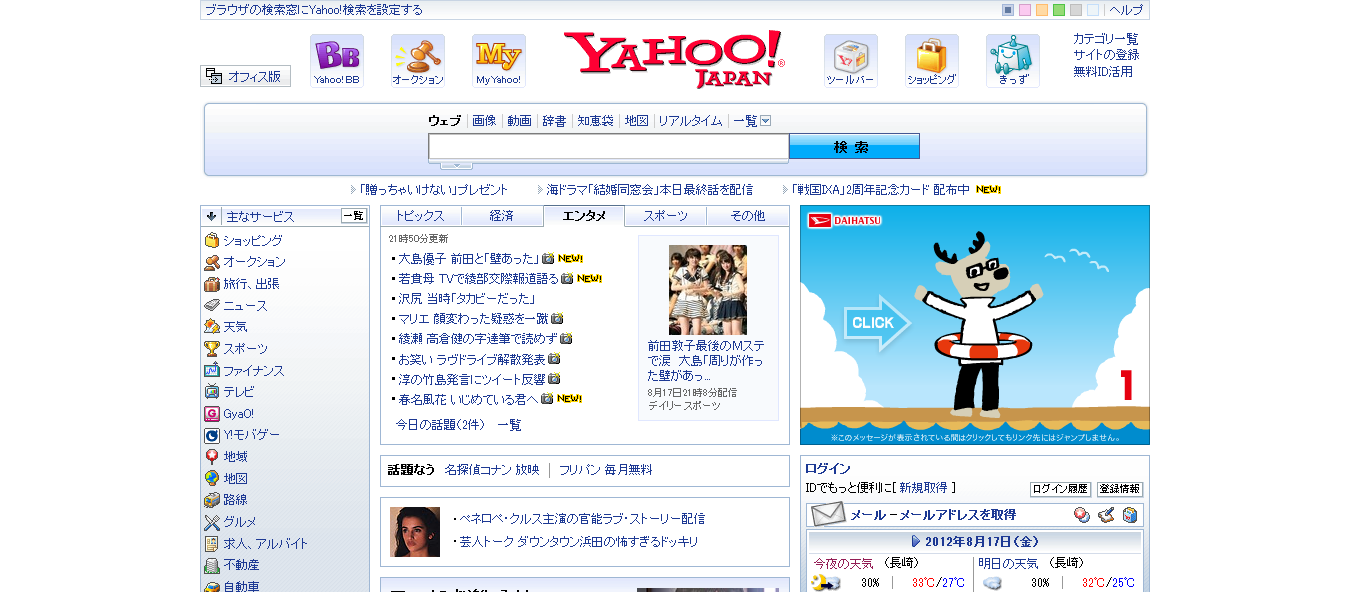Click the ニュース newspaper icon in sidebar
This screenshot has width=1349, height=592.
click(x=212, y=305)
